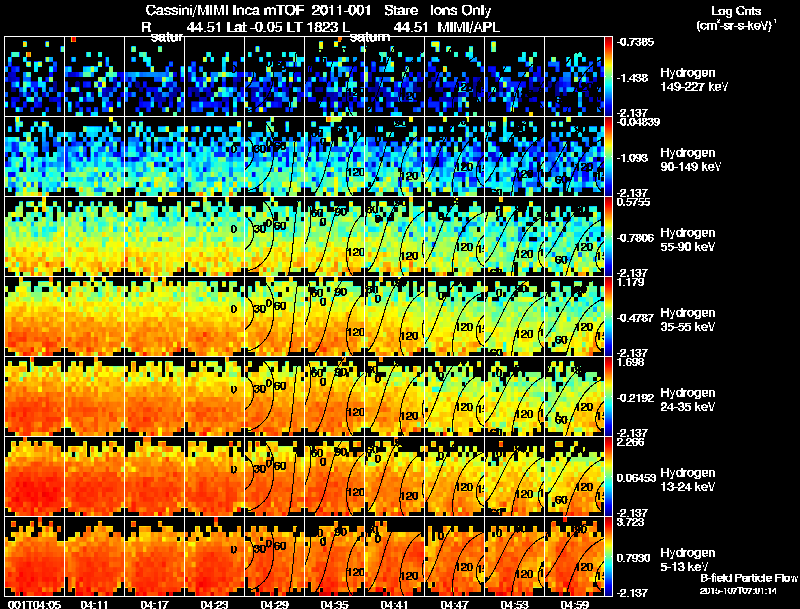Click colorbar value '-0.2192'
The image size is (800, 609).
tap(635, 398)
